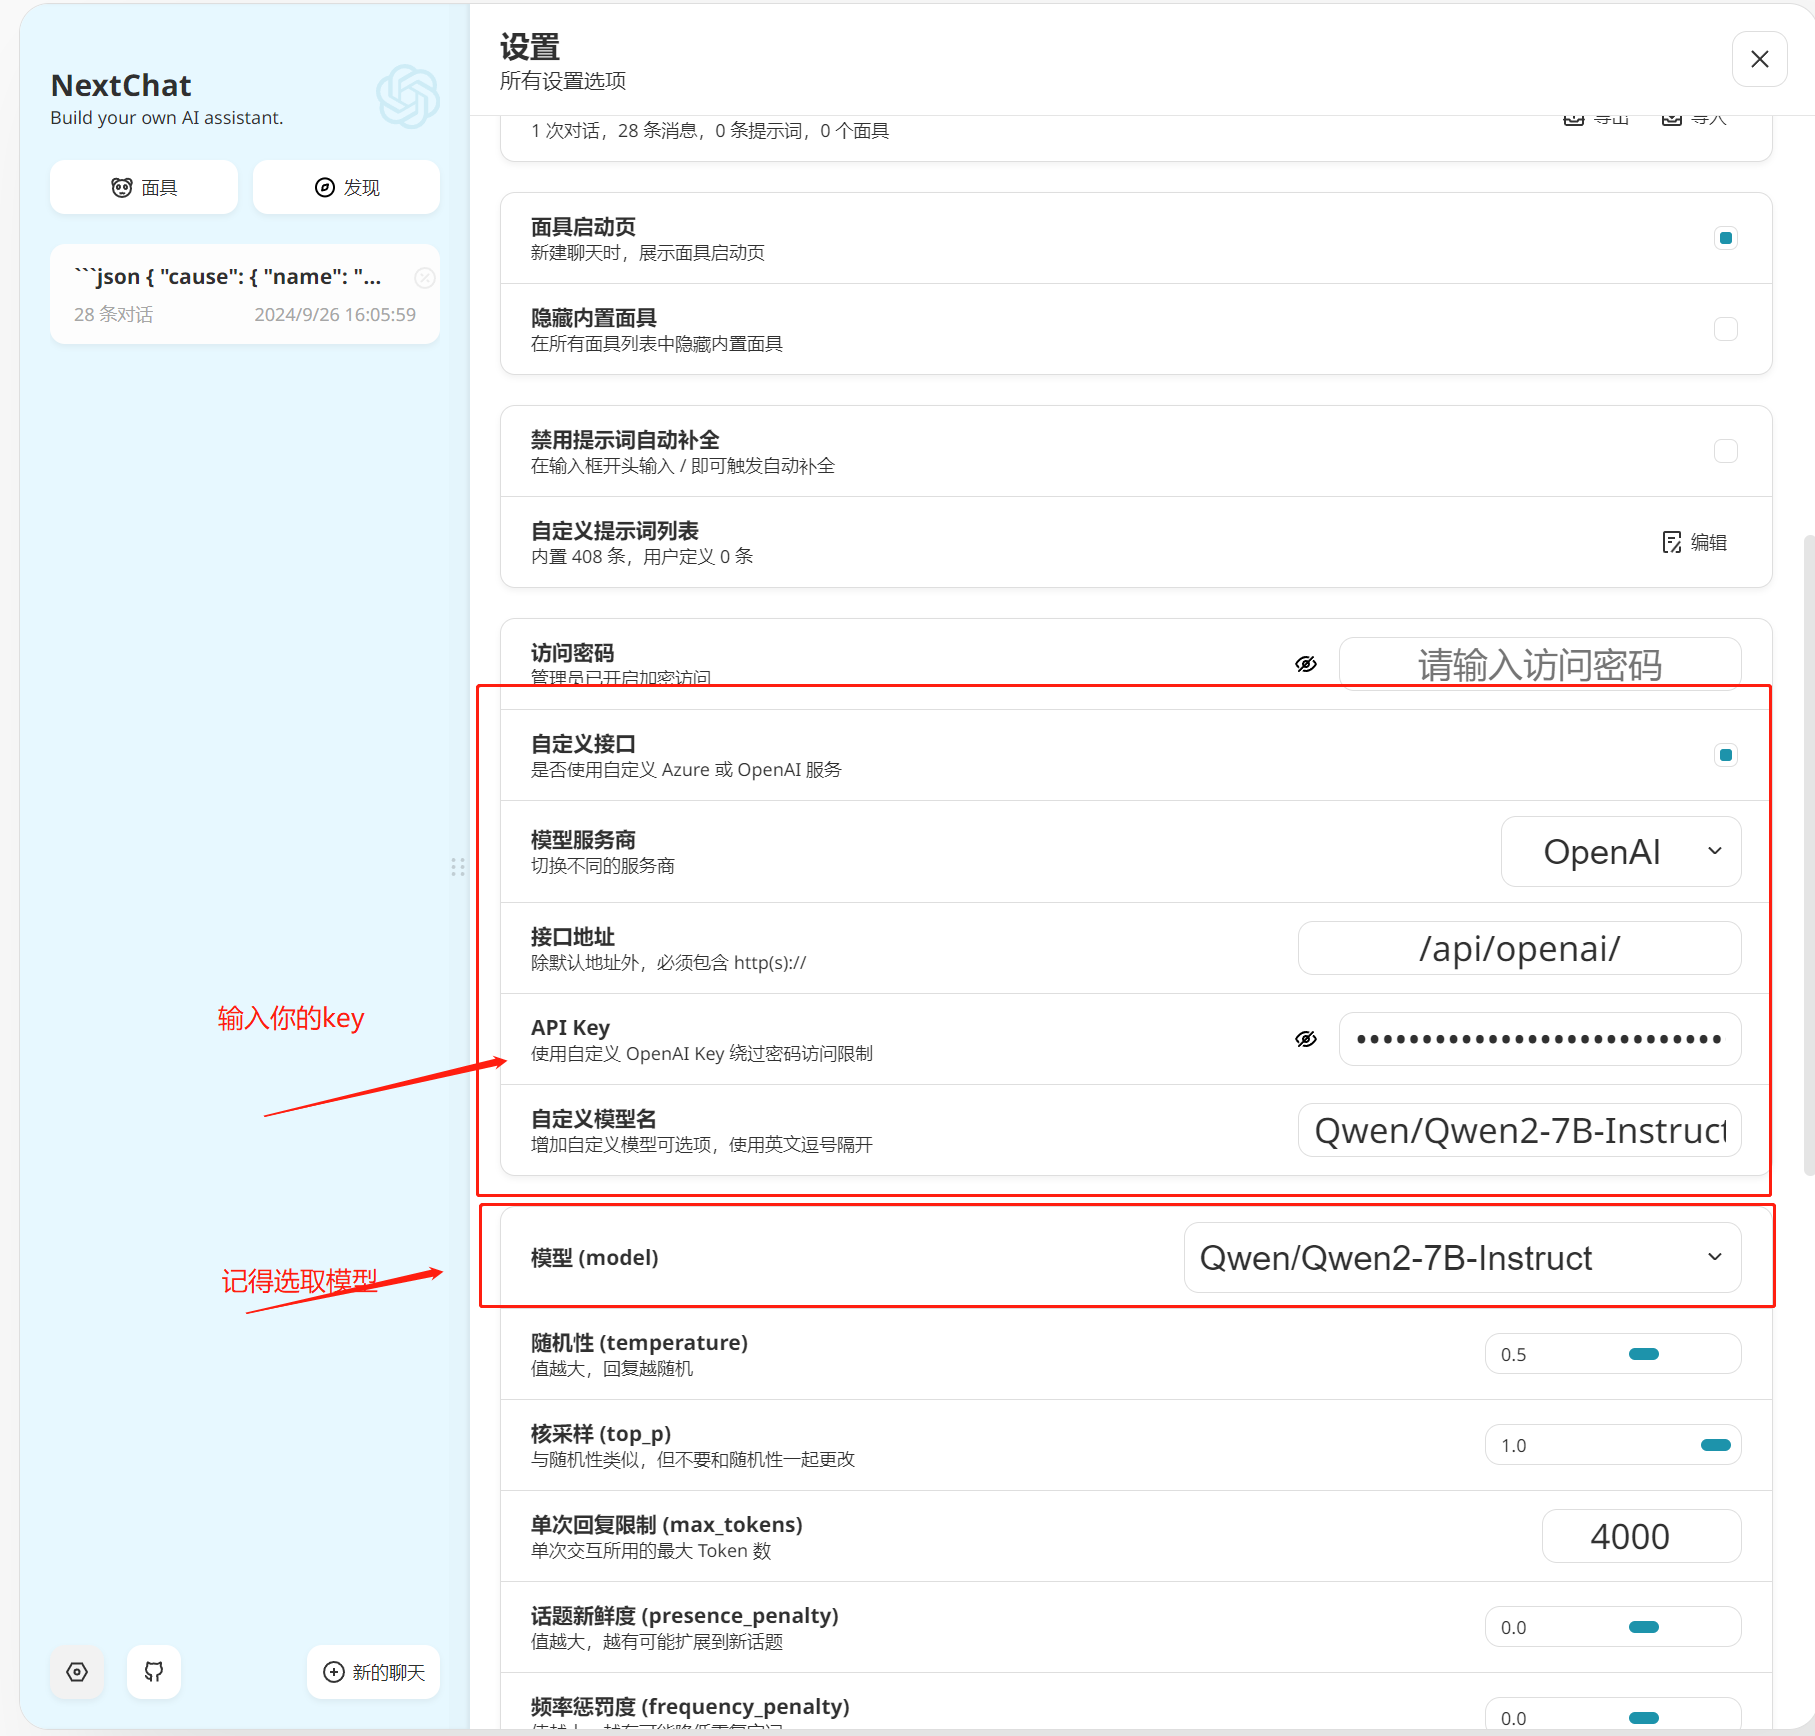Viewport: 1815px width, 1736px height.
Task: Click the 28 条对话 count text
Action: 113,314
